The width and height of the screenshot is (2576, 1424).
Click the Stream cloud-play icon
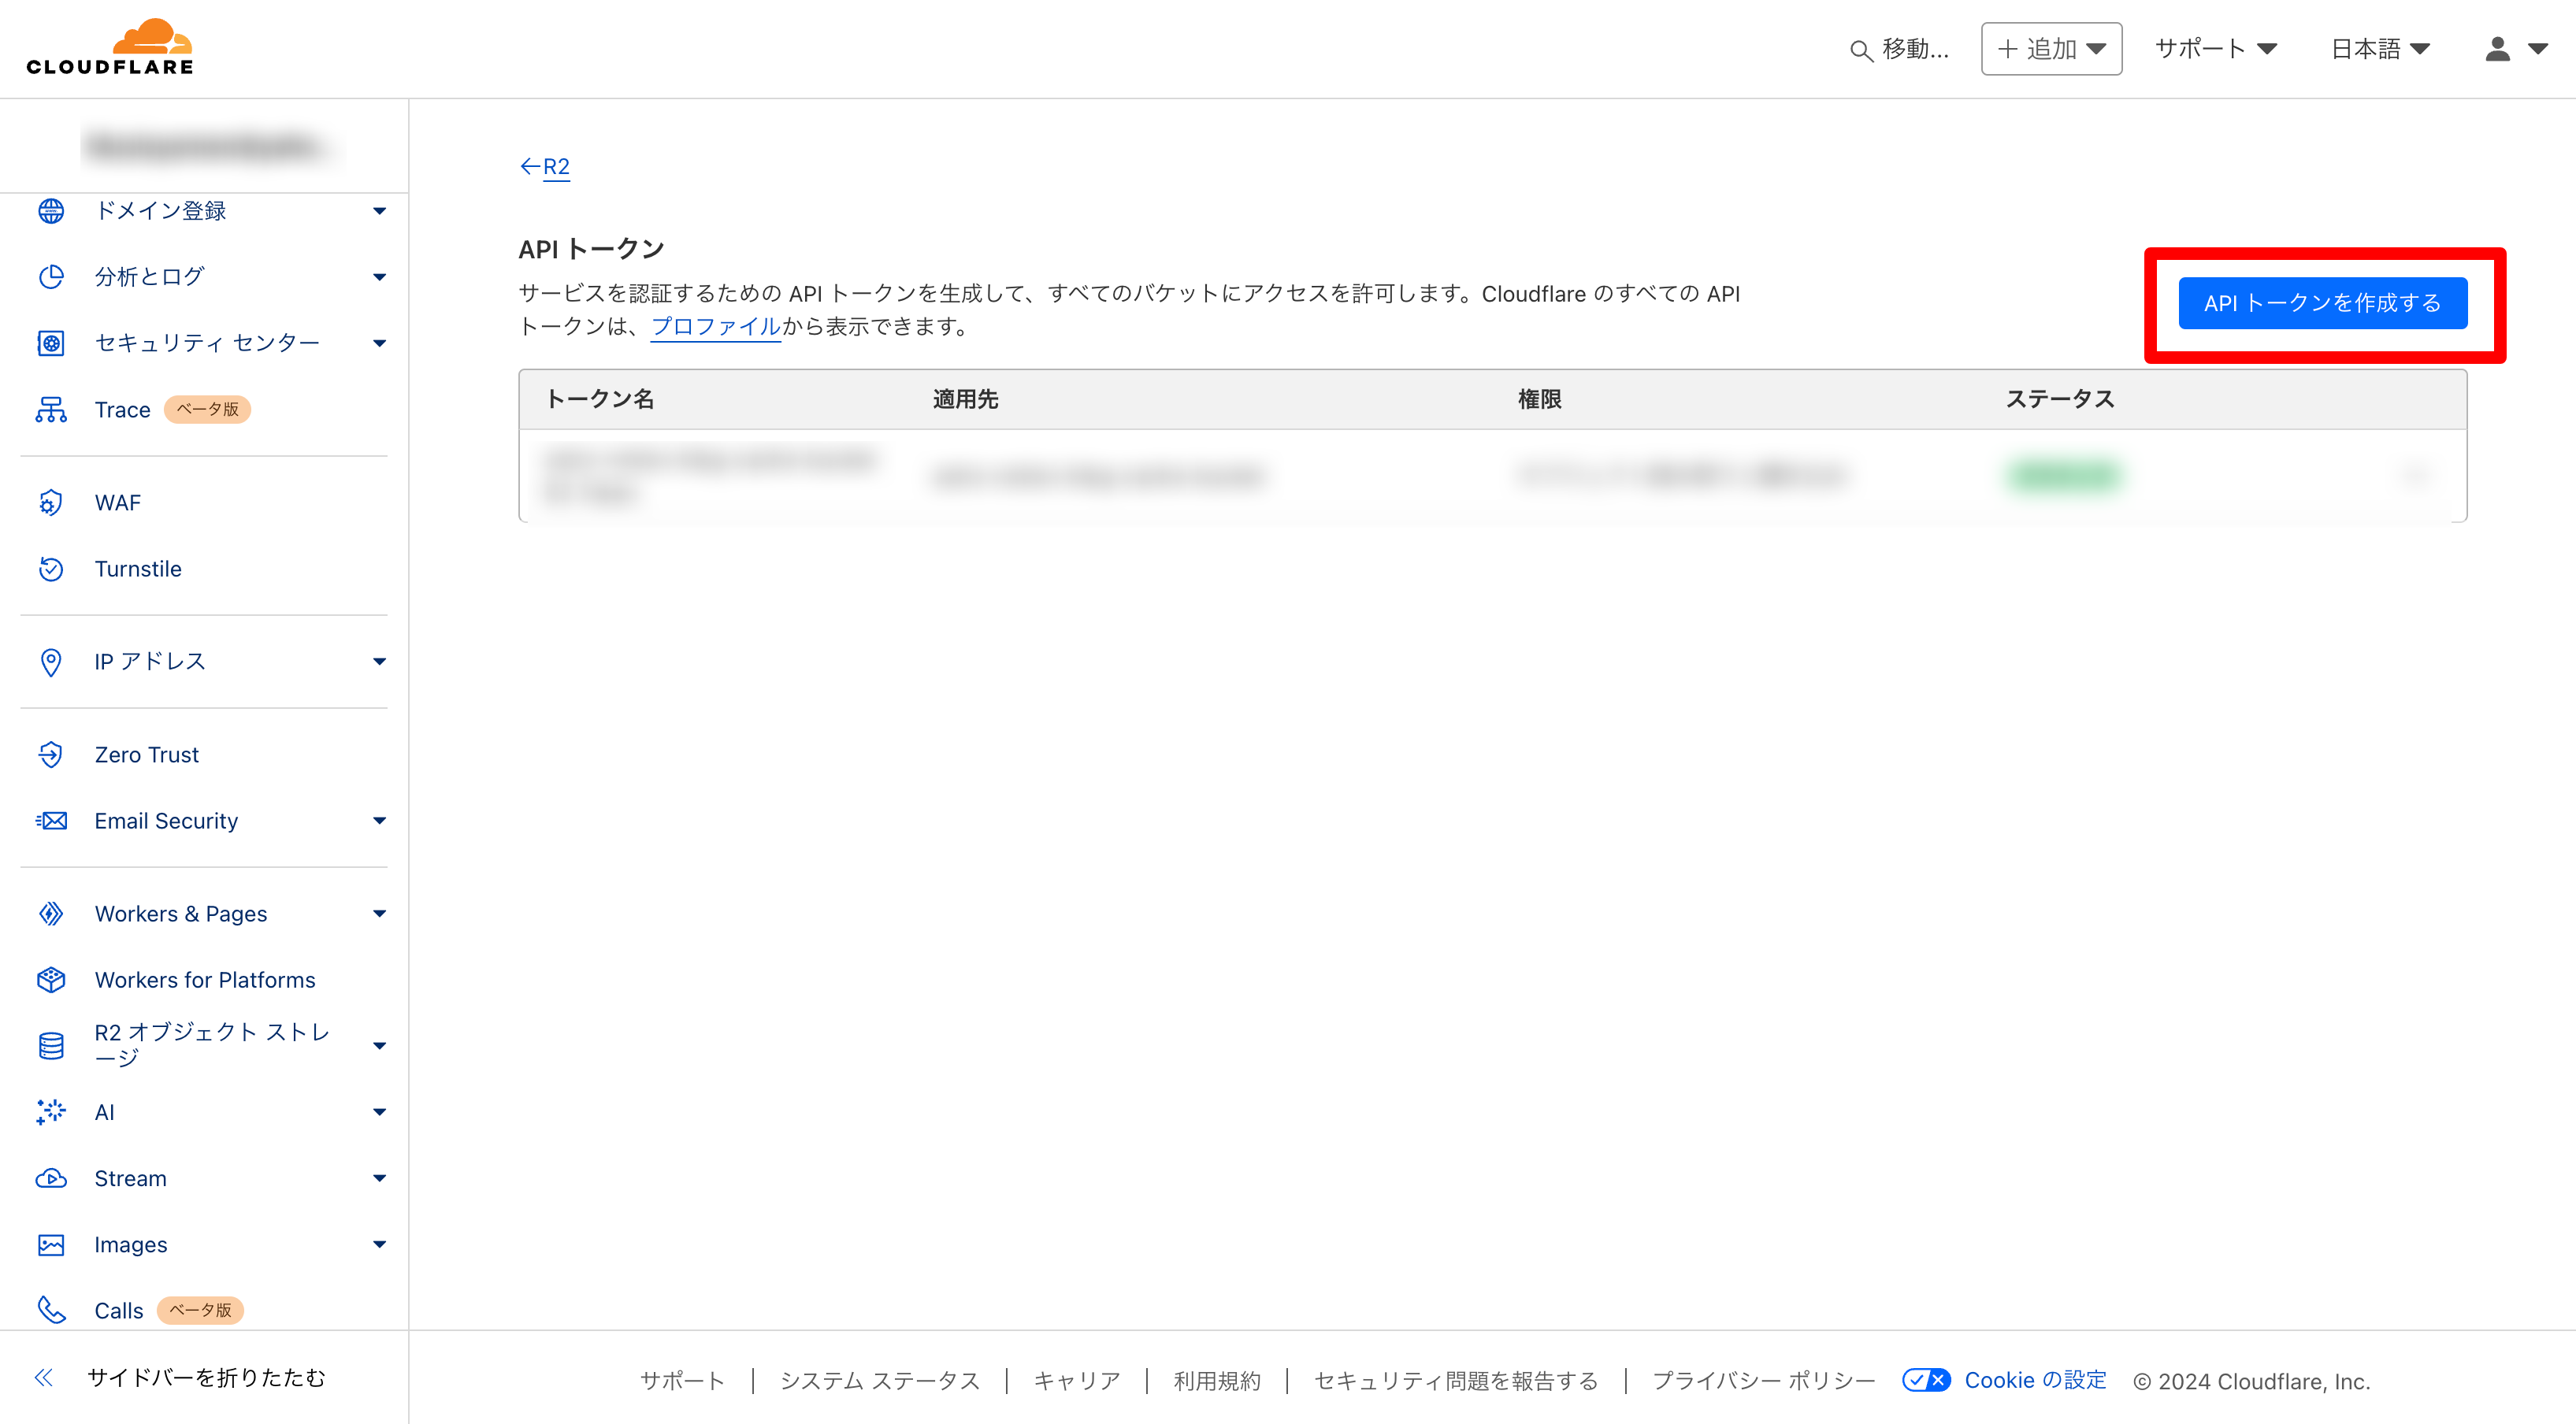(51, 1178)
